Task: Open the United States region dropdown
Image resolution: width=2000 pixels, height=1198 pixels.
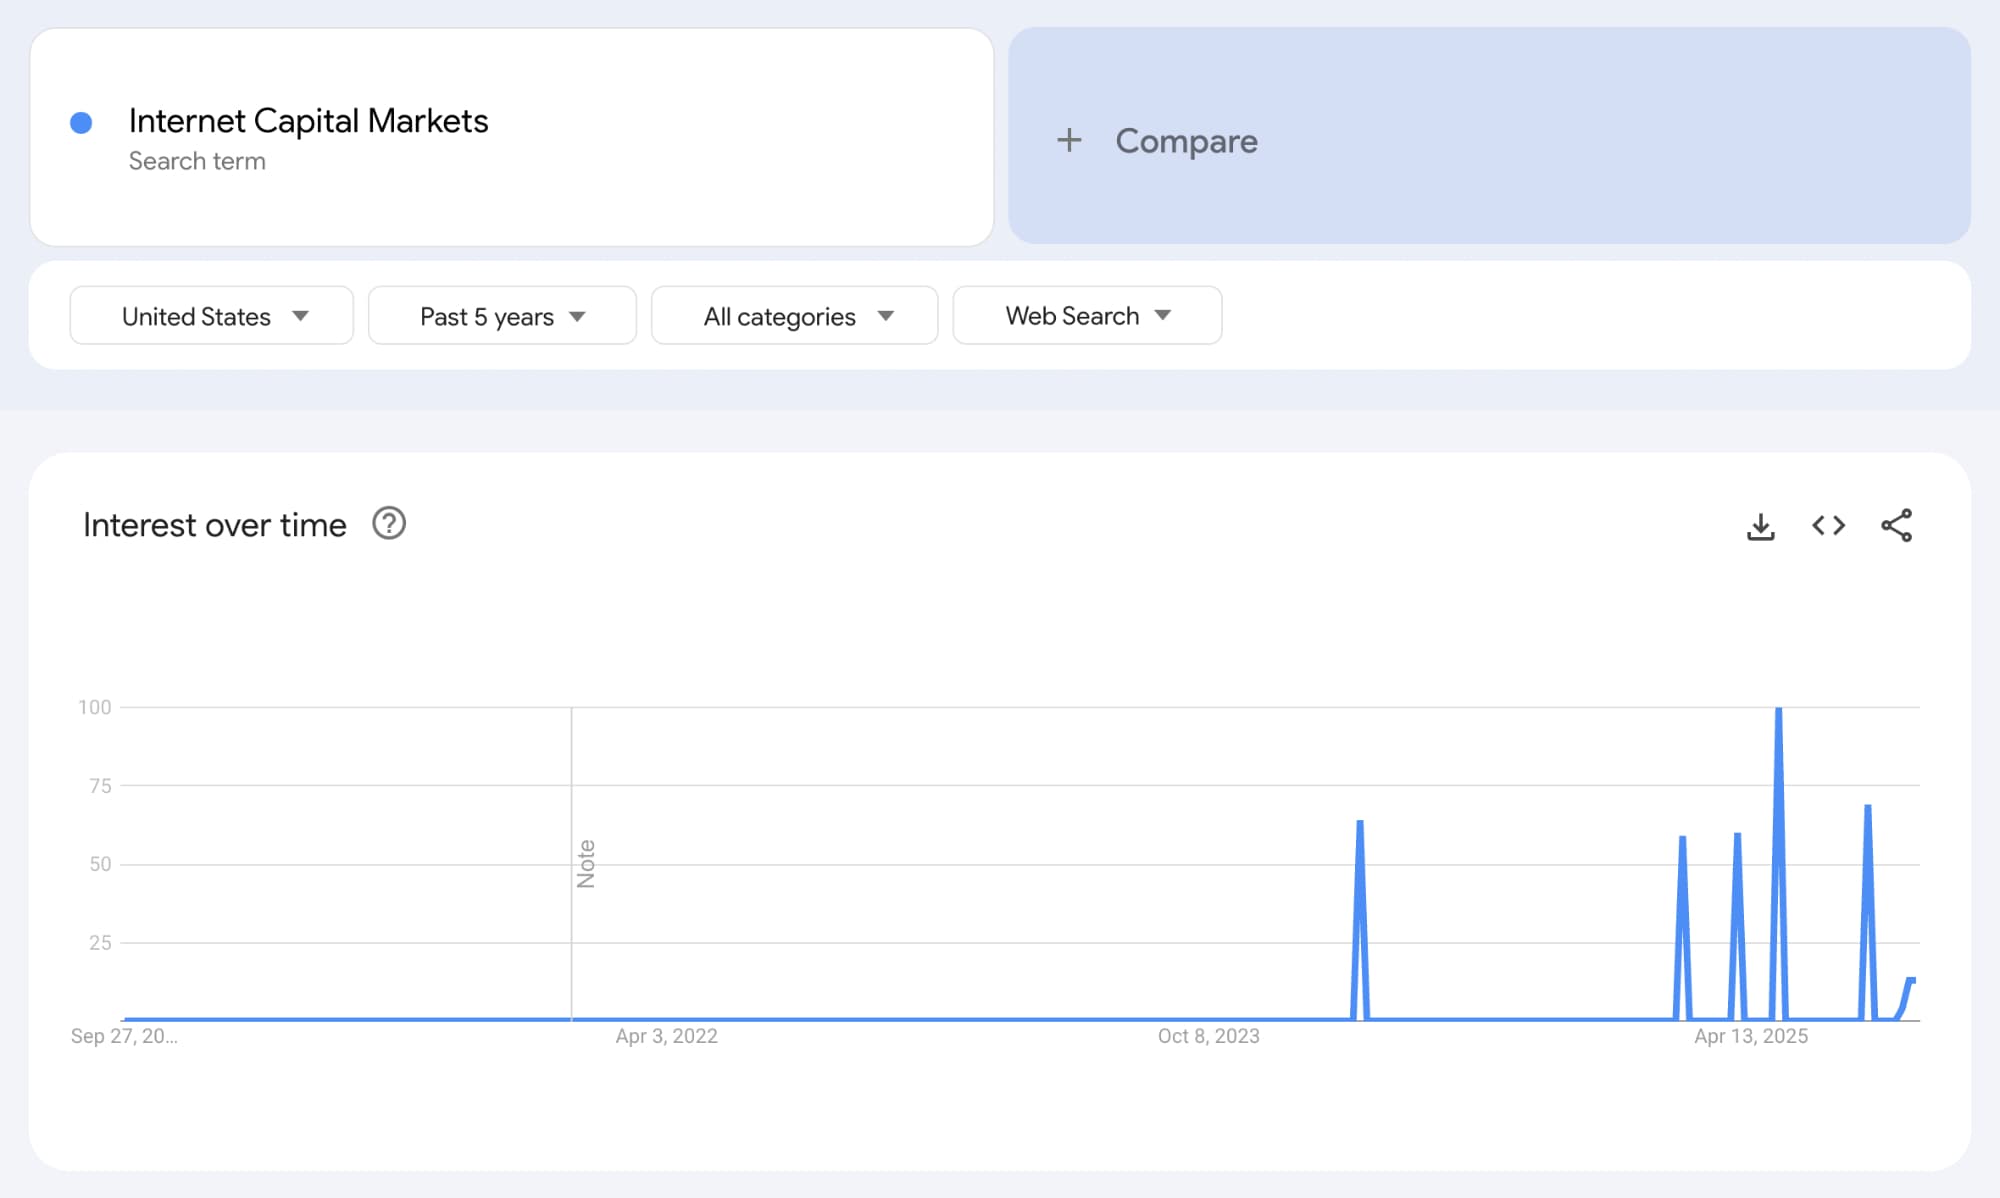Action: coord(211,316)
